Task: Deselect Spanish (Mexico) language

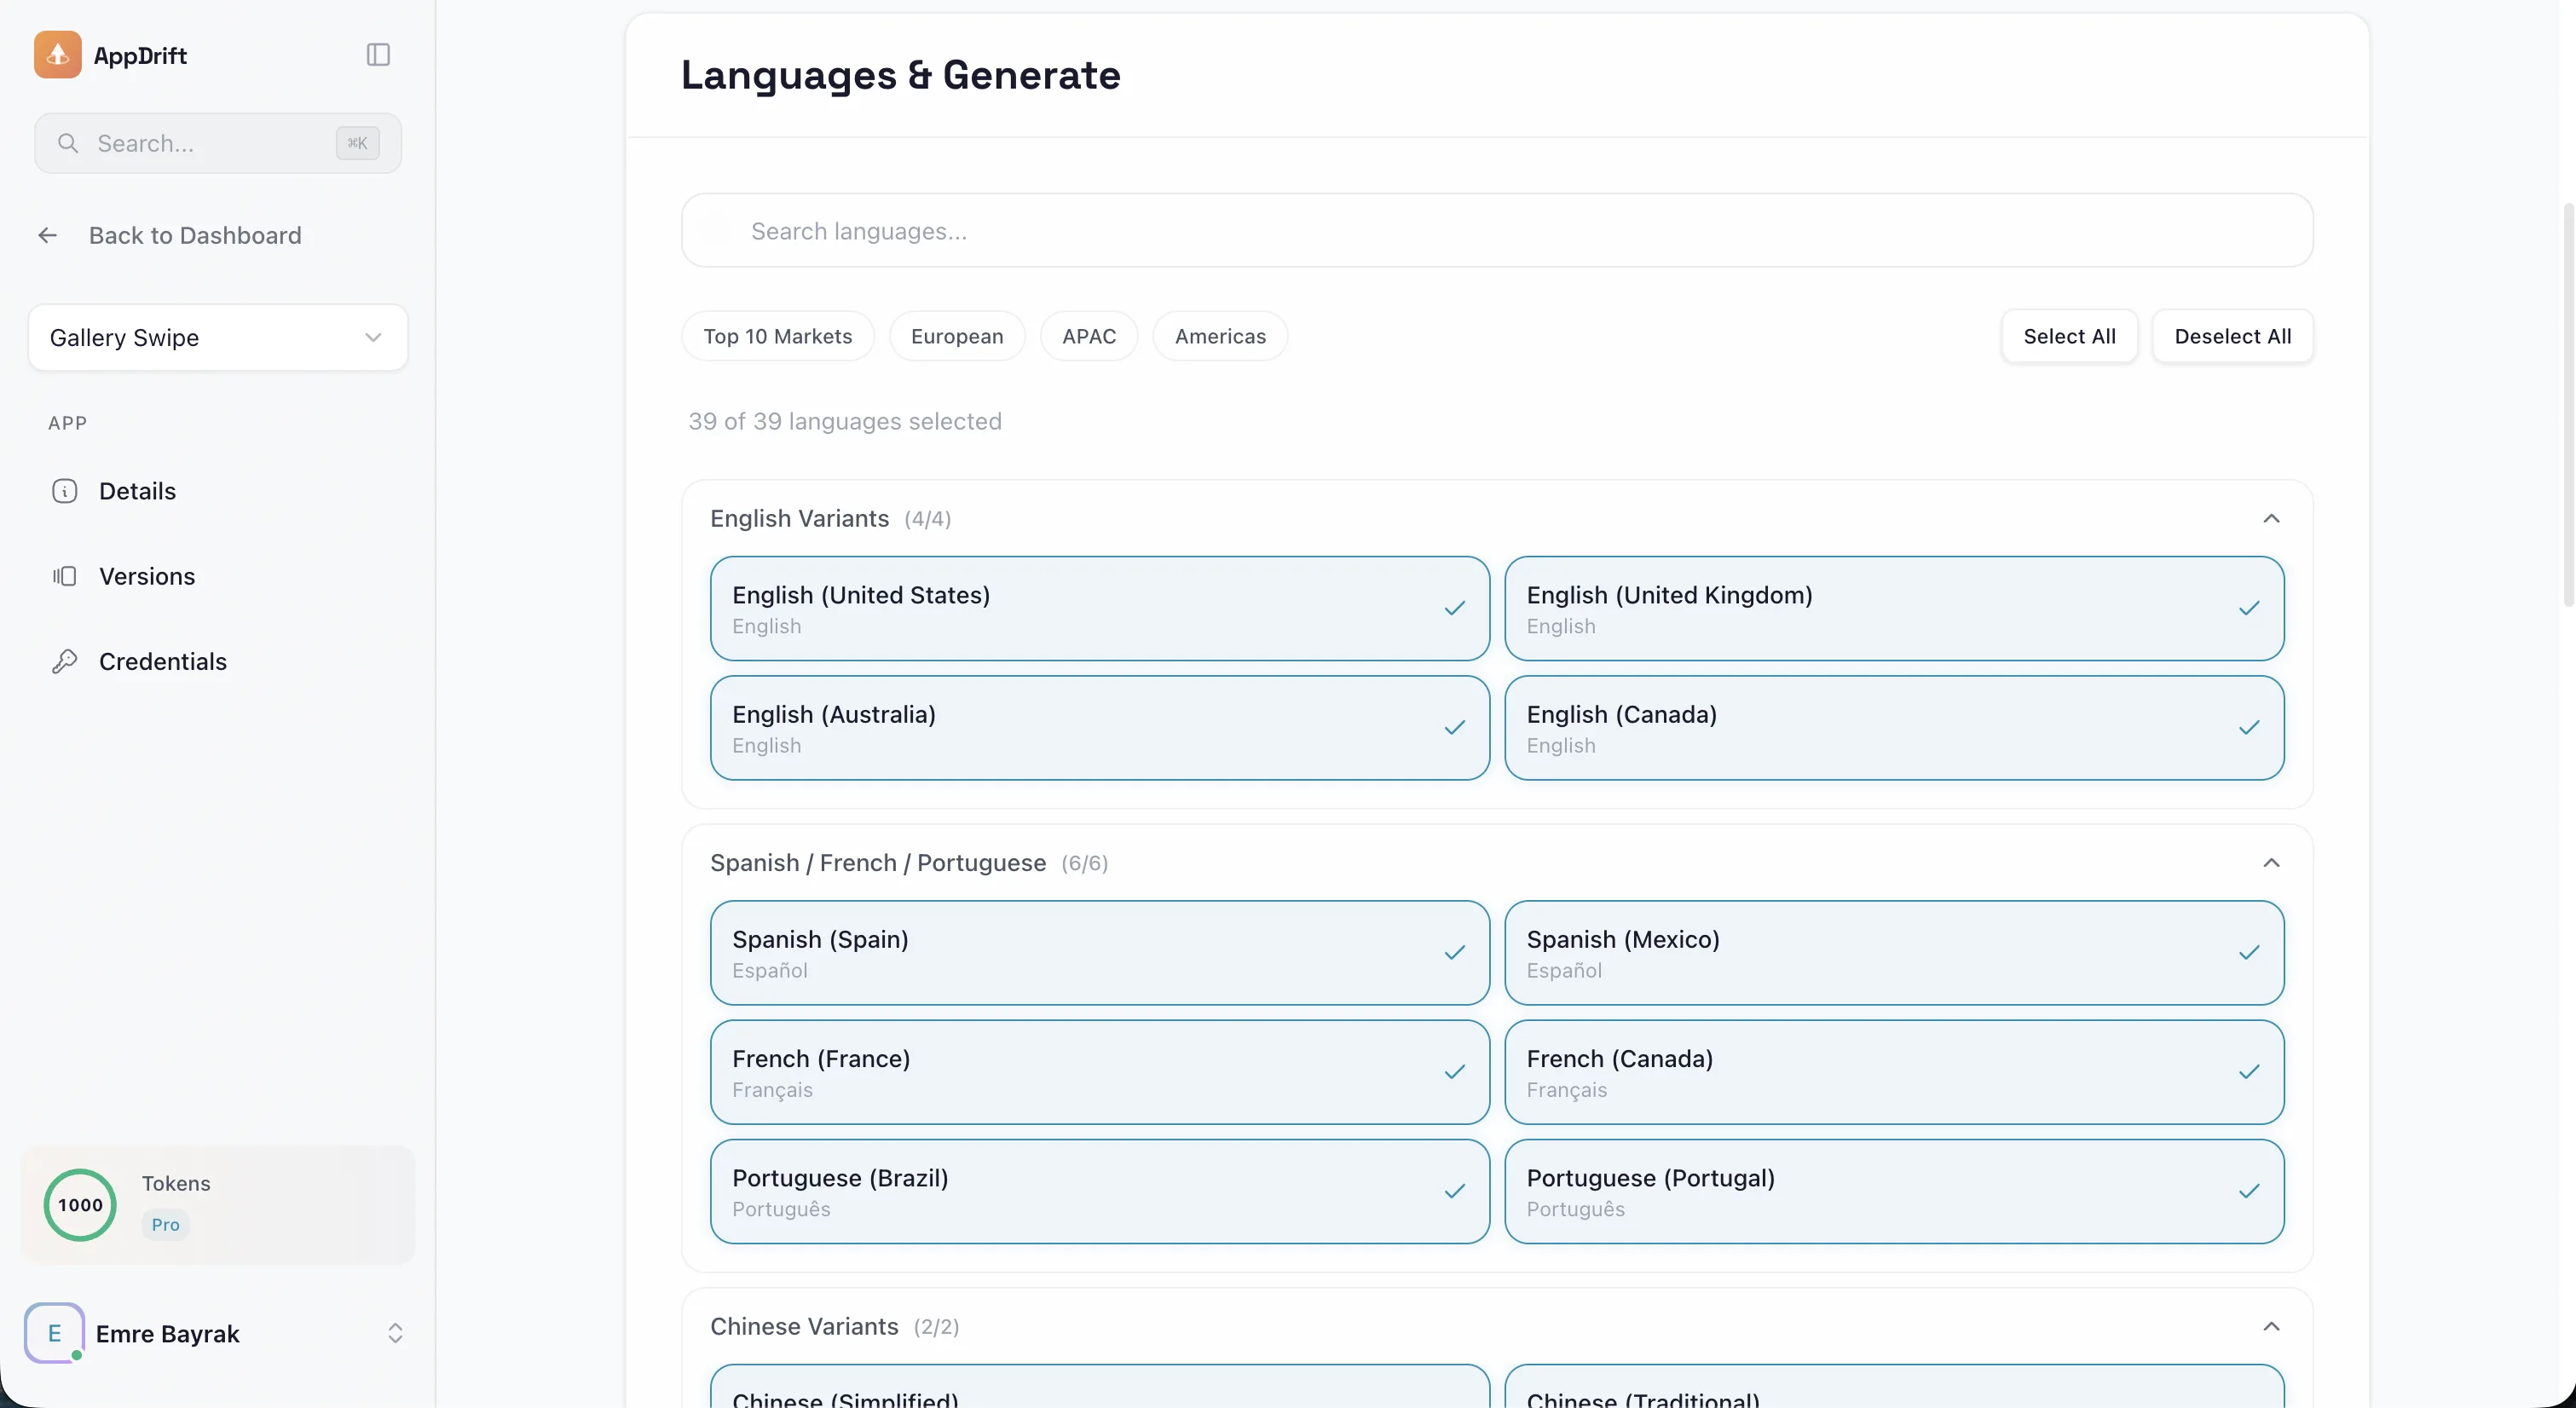Action: (1894, 953)
